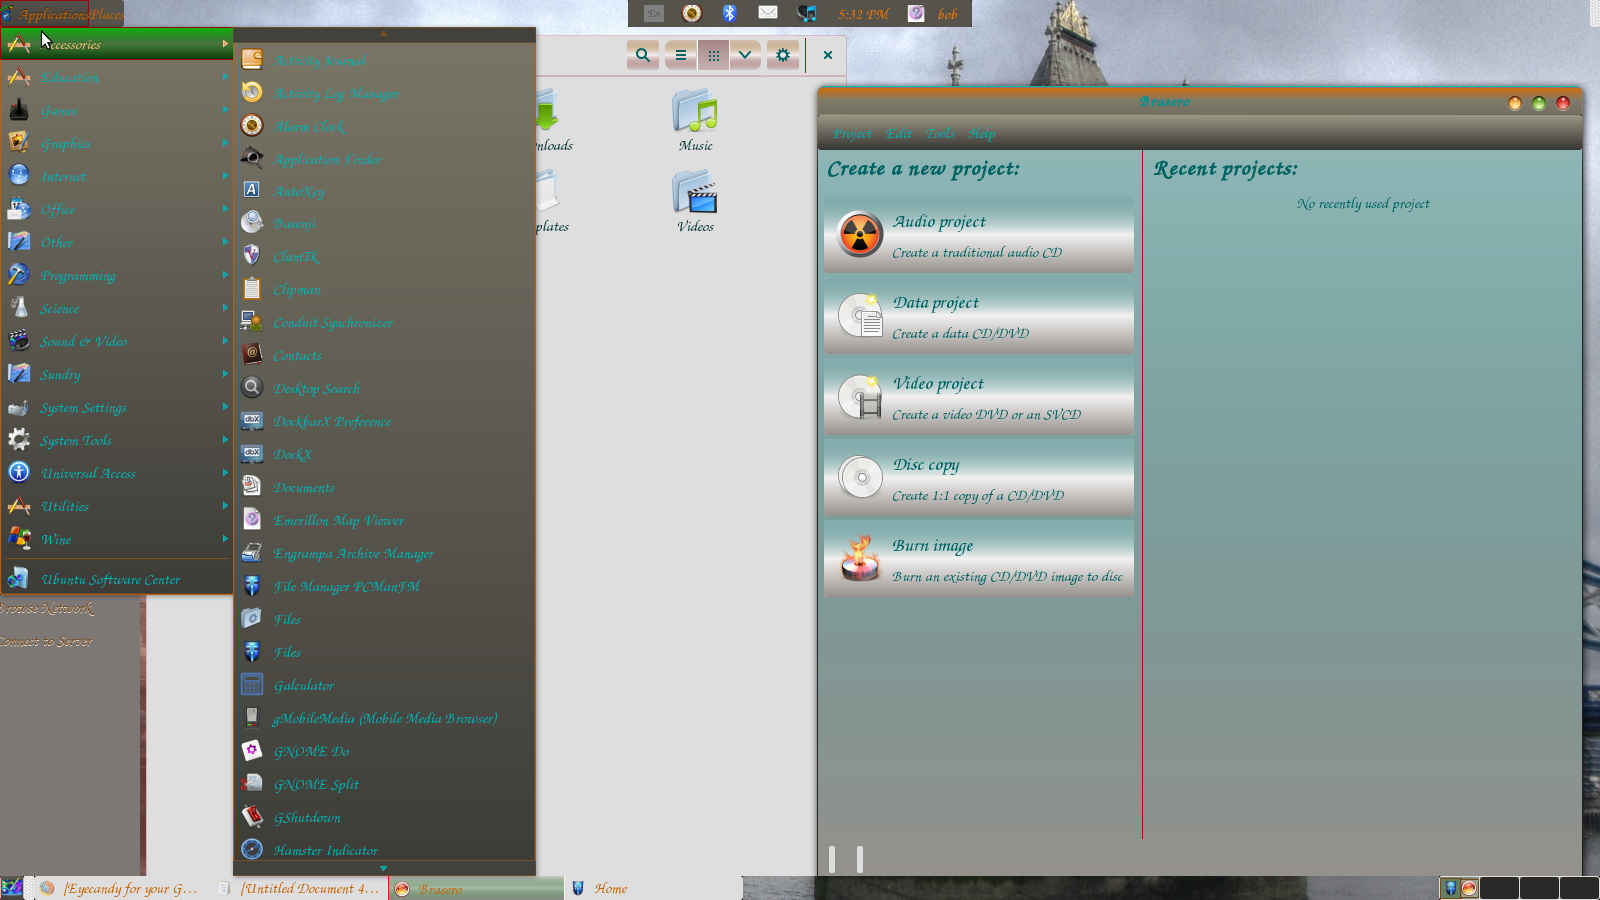
Task: Open mail envelope indicator in panel
Action: pos(768,13)
